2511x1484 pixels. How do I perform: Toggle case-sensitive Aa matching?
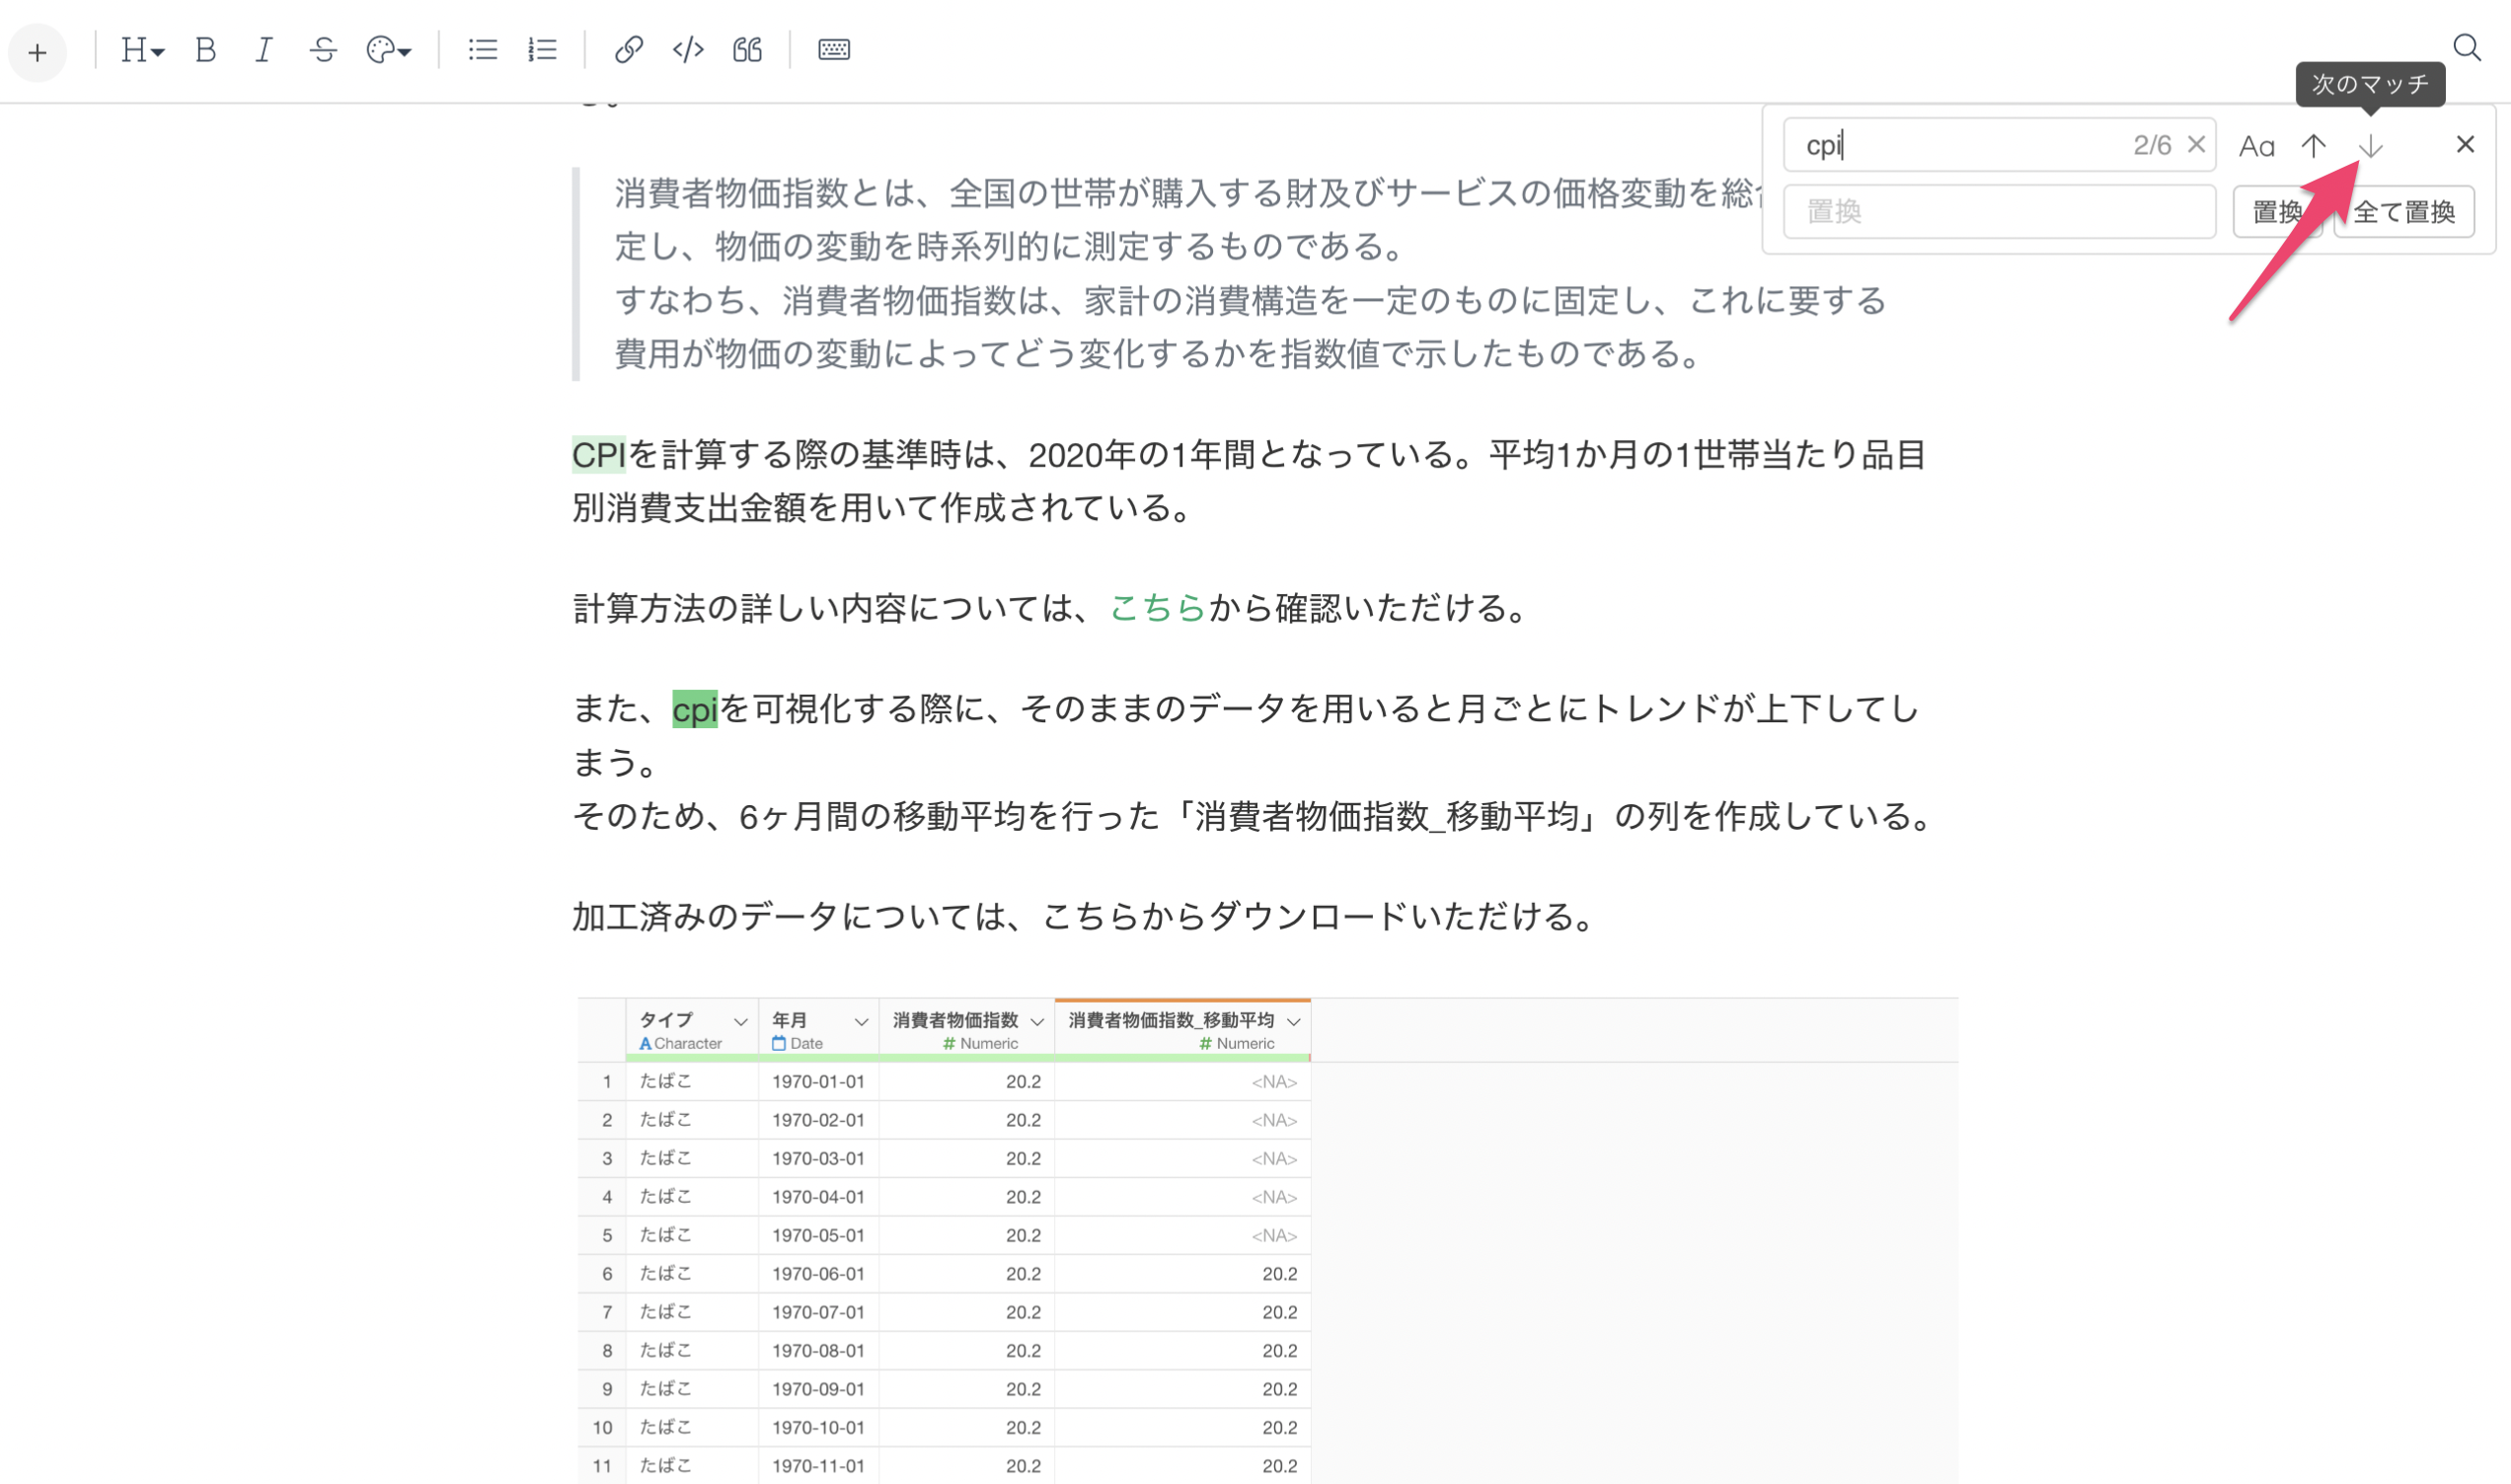(2256, 146)
